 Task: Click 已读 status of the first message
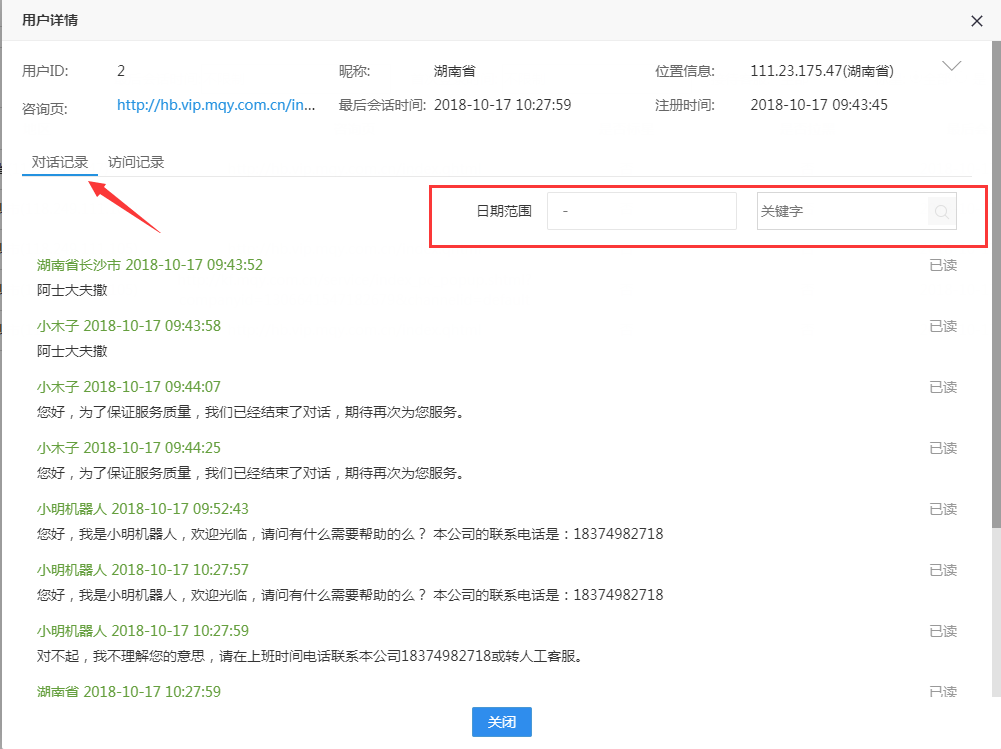[943, 265]
